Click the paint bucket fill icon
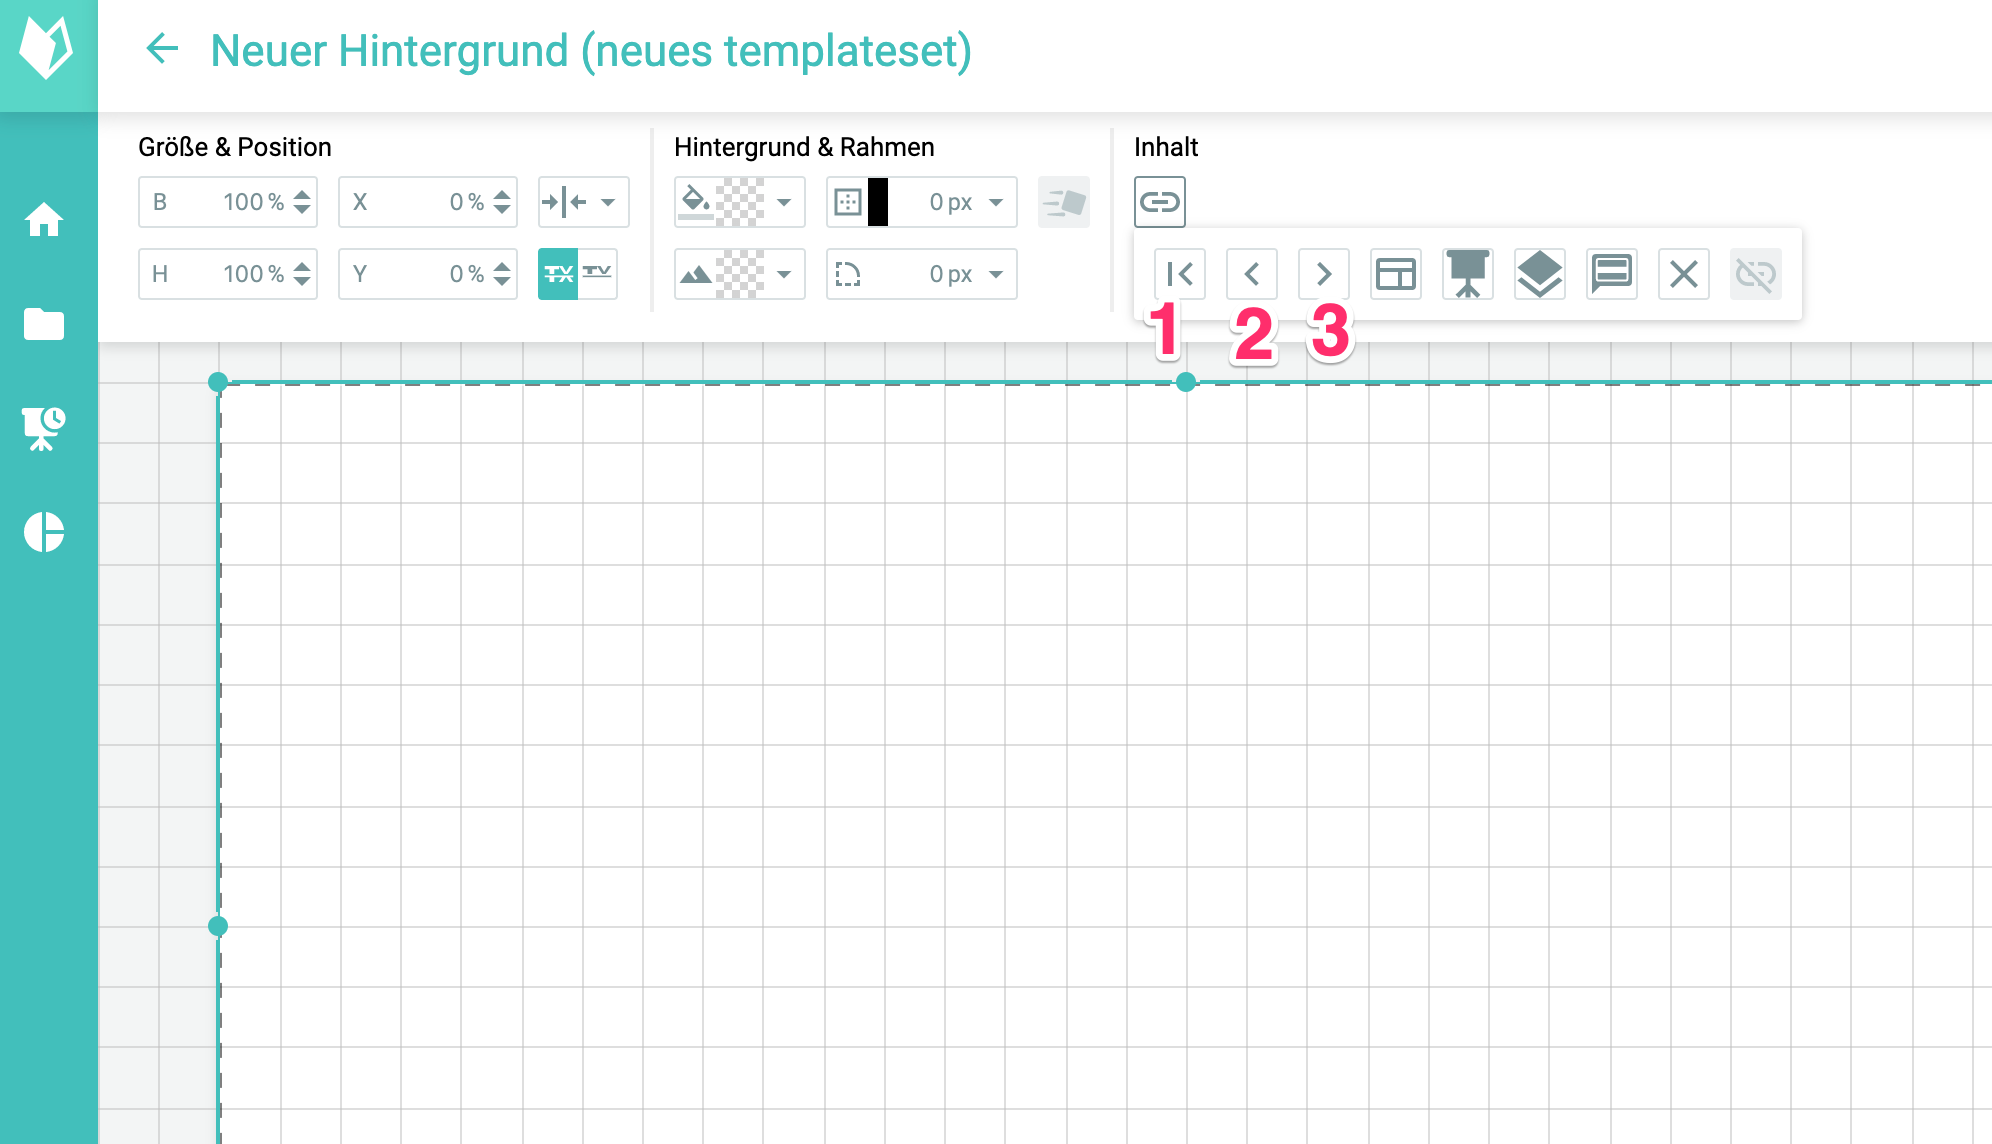Viewport: 1992px width, 1144px height. pos(695,201)
